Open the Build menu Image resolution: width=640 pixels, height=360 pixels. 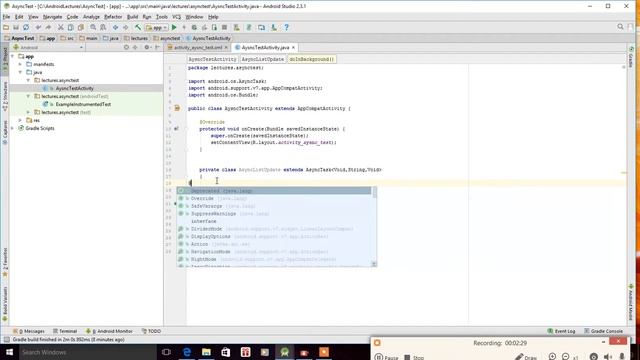click(132, 17)
